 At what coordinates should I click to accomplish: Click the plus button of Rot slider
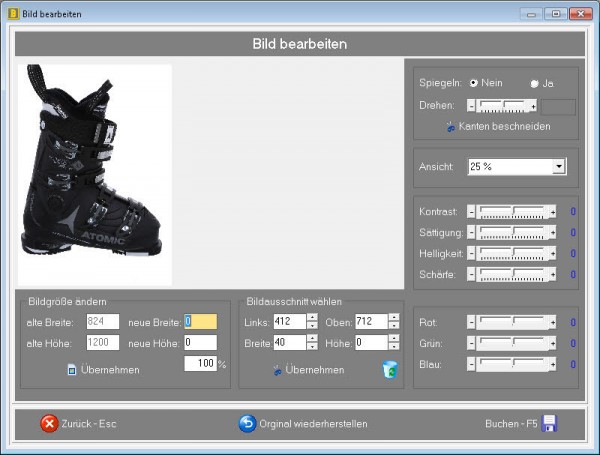553,322
